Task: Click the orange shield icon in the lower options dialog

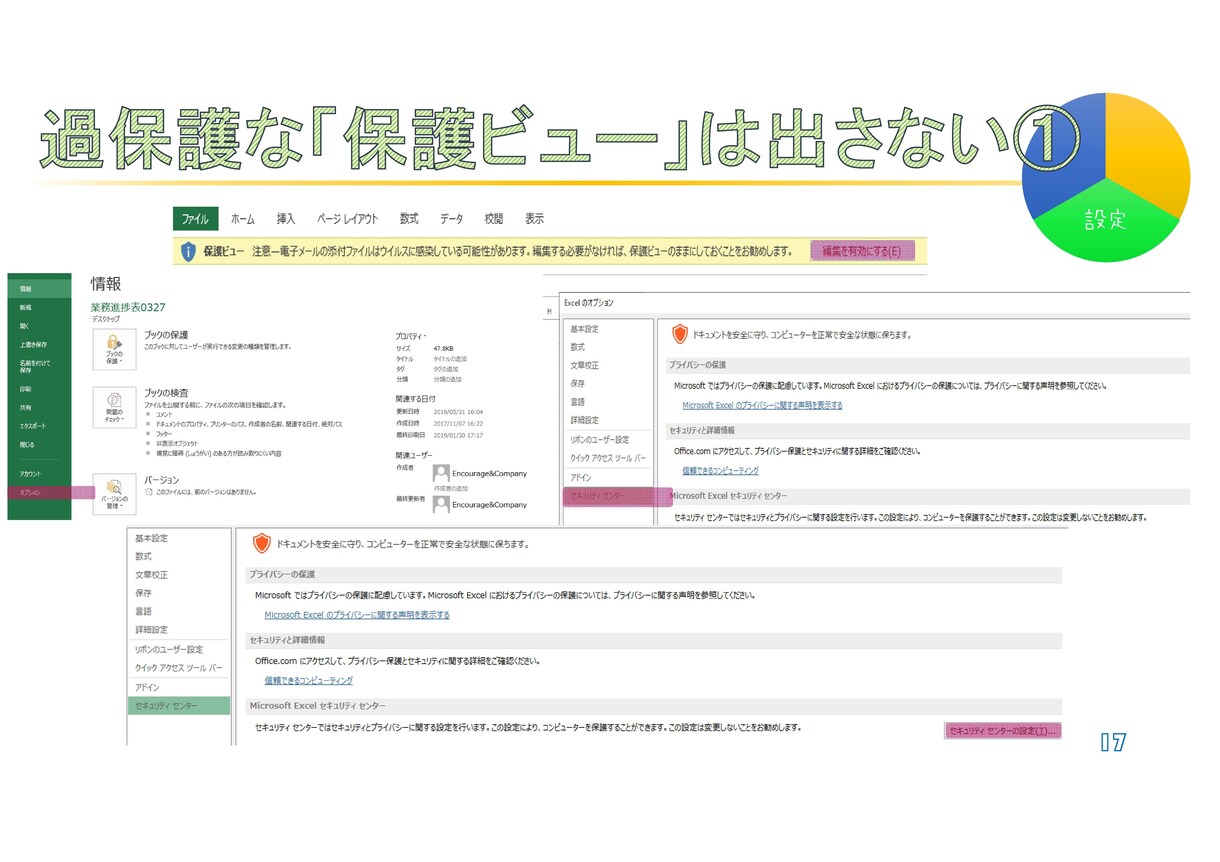Action: [261, 543]
